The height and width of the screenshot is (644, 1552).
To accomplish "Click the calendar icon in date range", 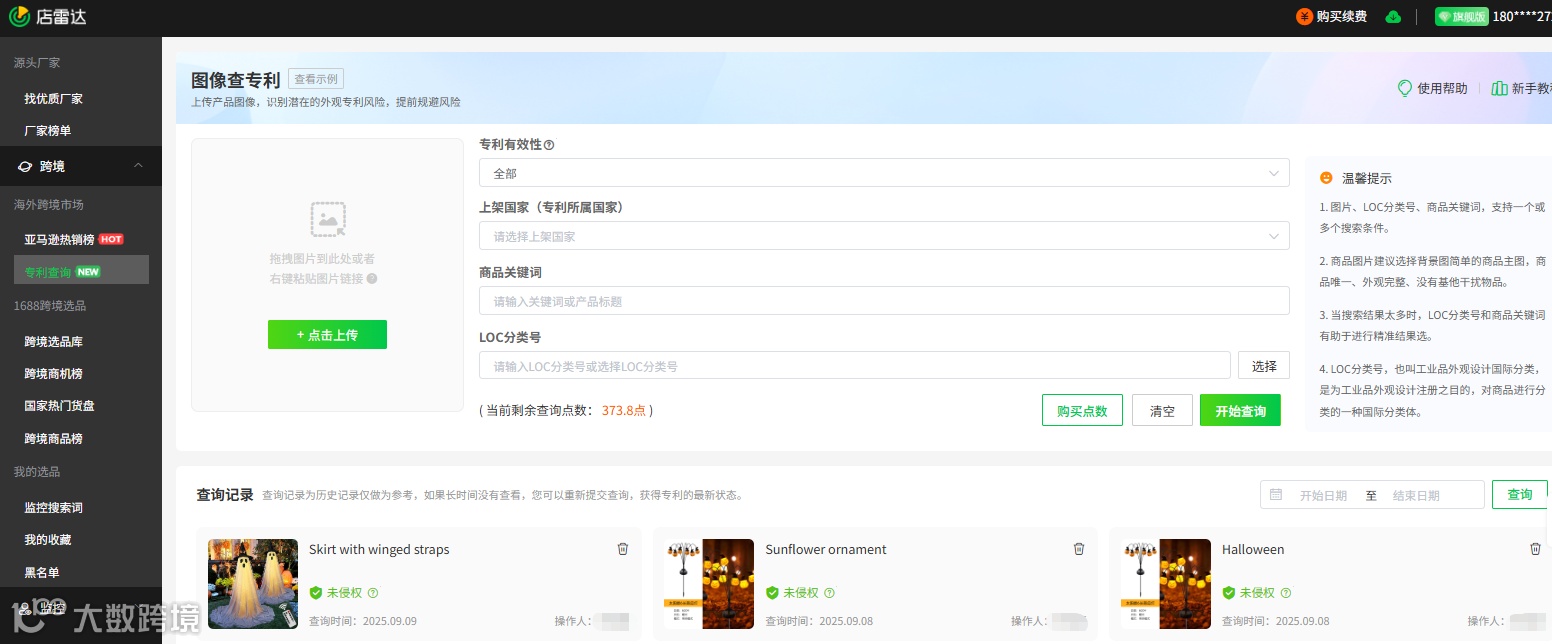I will pos(1276,495).
